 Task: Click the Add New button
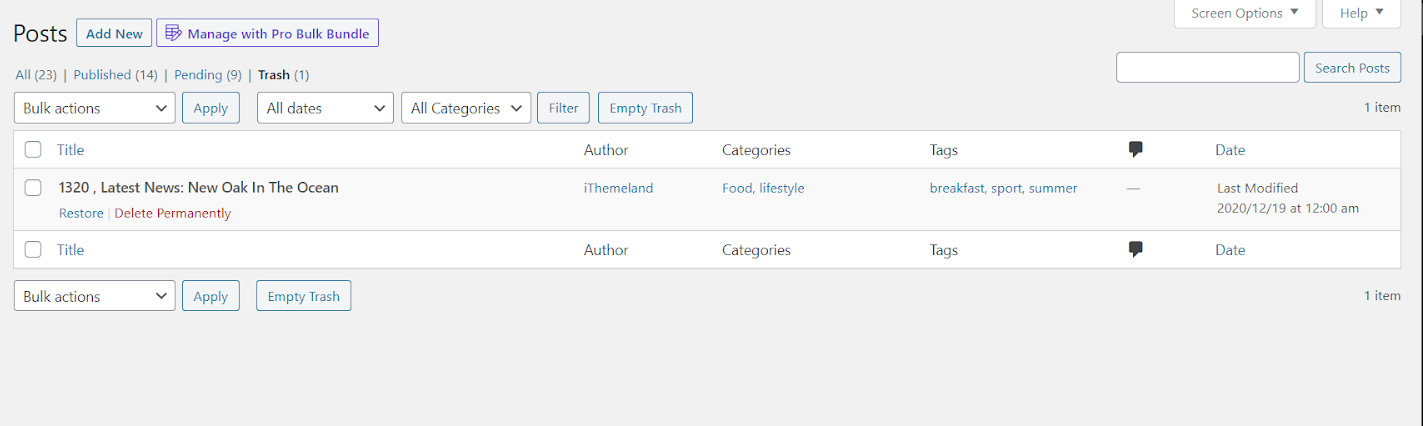pyautogui.click(x=114, y=33)
